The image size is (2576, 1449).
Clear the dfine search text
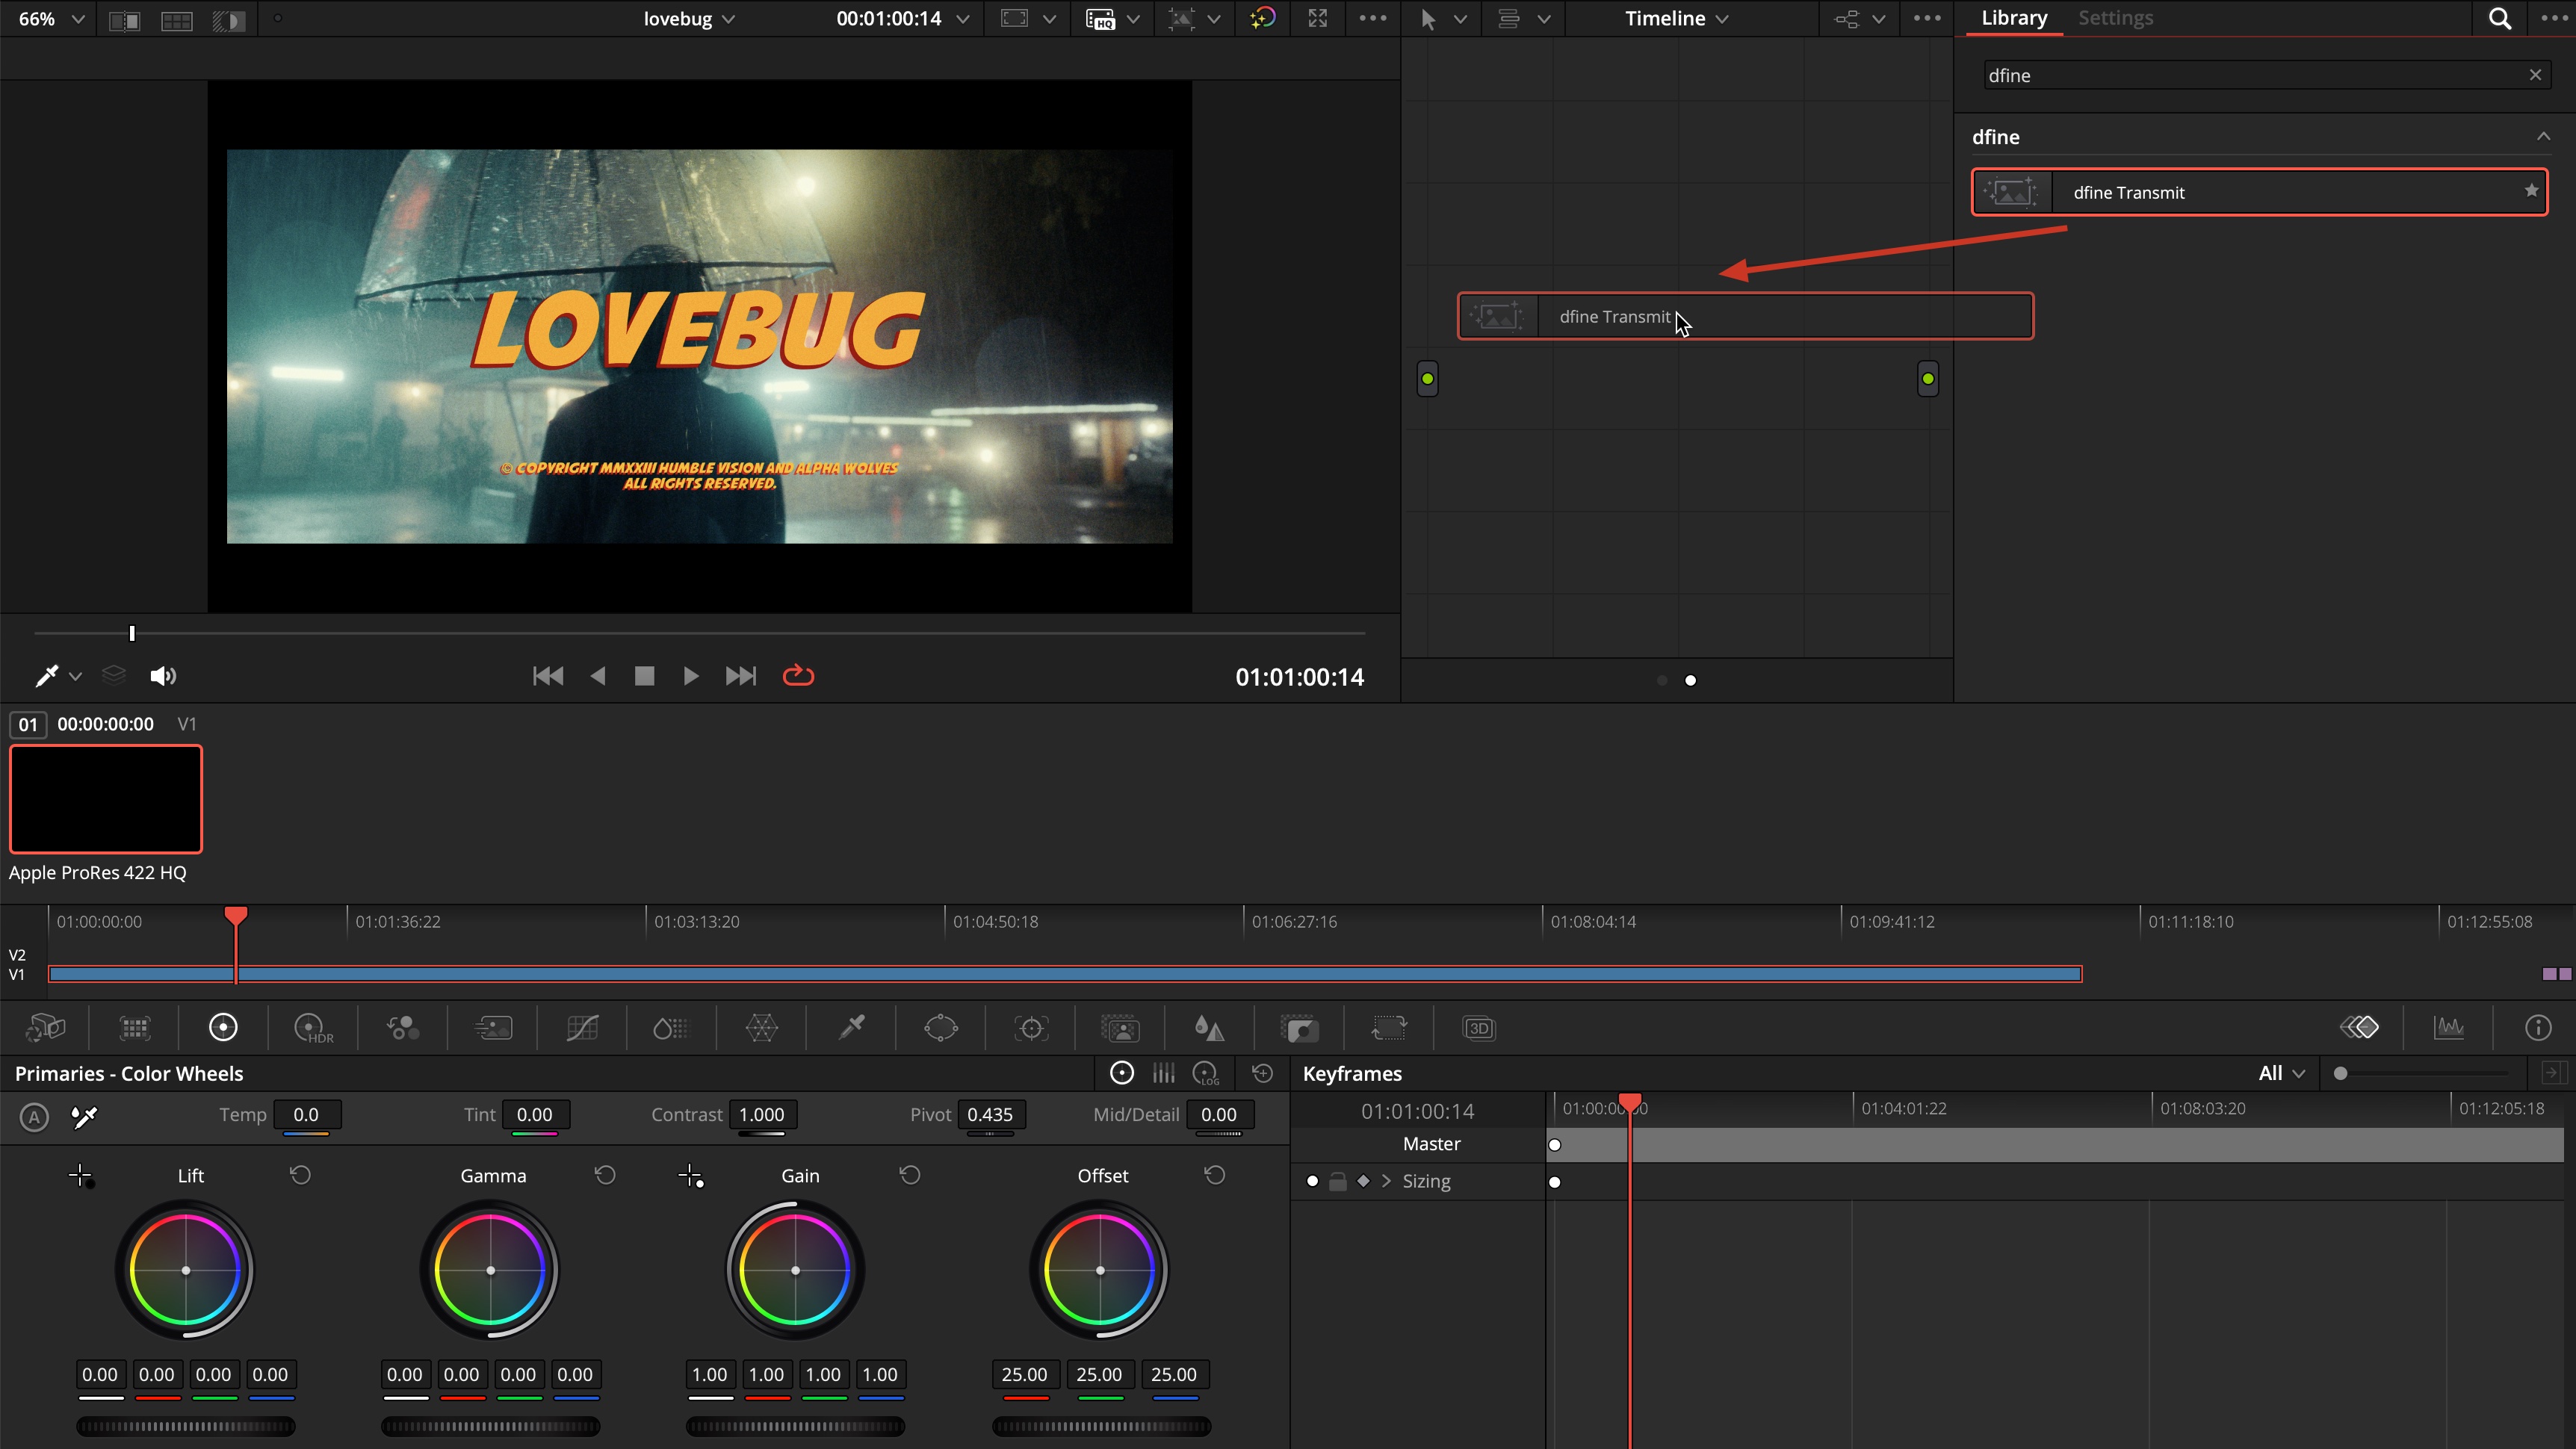click(x=2535, y=75)
